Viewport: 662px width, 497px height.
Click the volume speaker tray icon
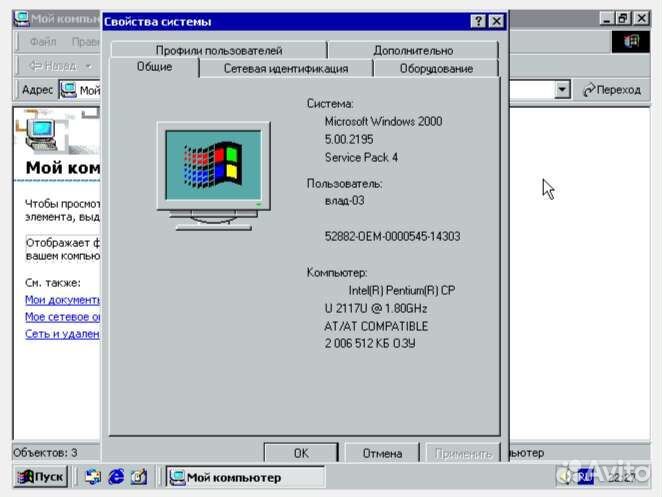tap(565, 477)
